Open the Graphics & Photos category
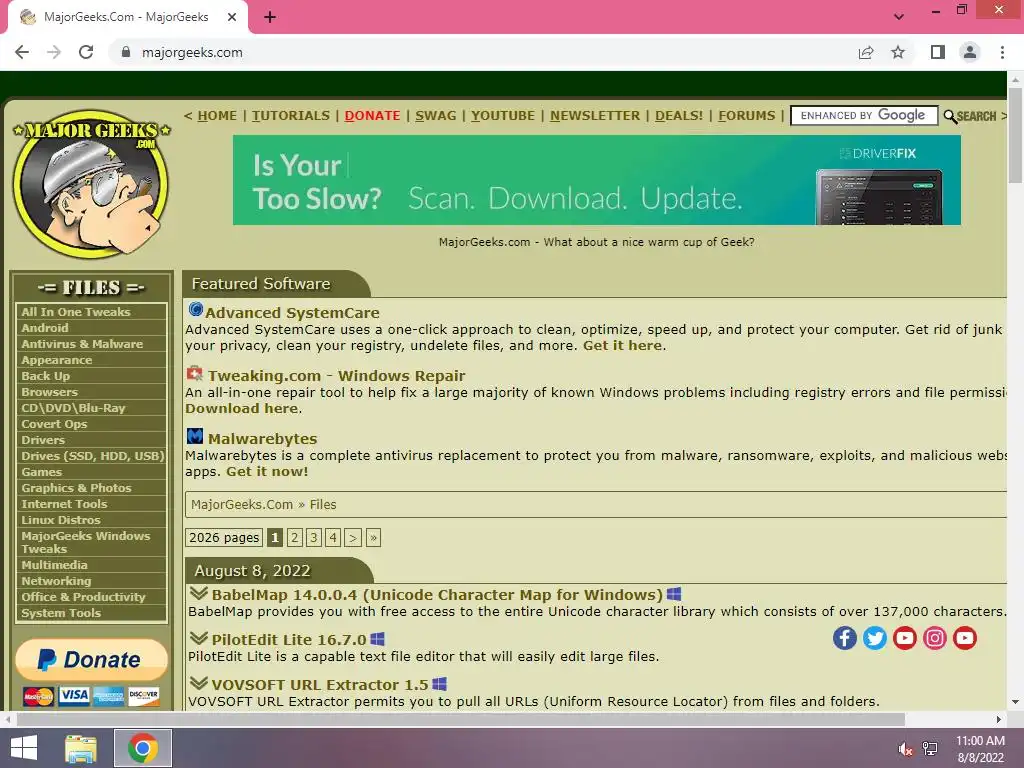Image resolution: width=1024 pixels, height=768 pixels. (91, 488)
